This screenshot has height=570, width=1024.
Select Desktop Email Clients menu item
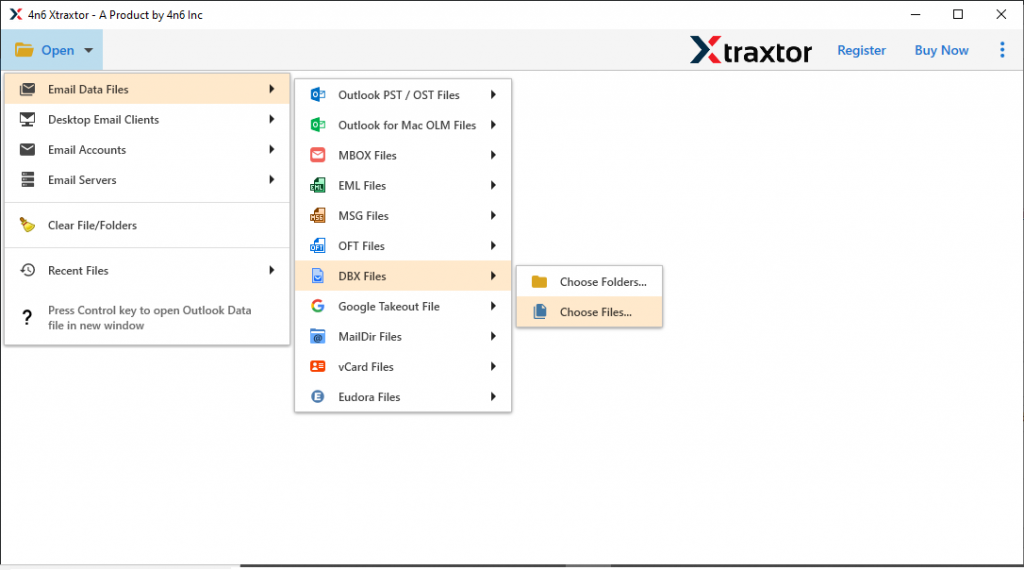pos(147,119)
